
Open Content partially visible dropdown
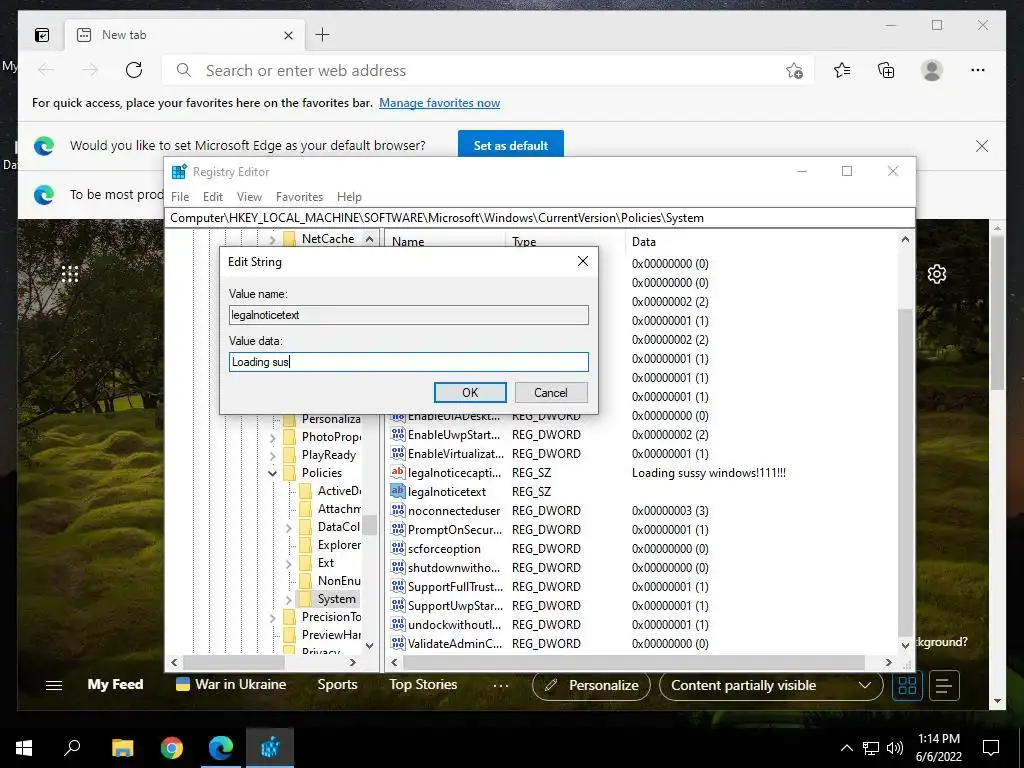[771, 686]
